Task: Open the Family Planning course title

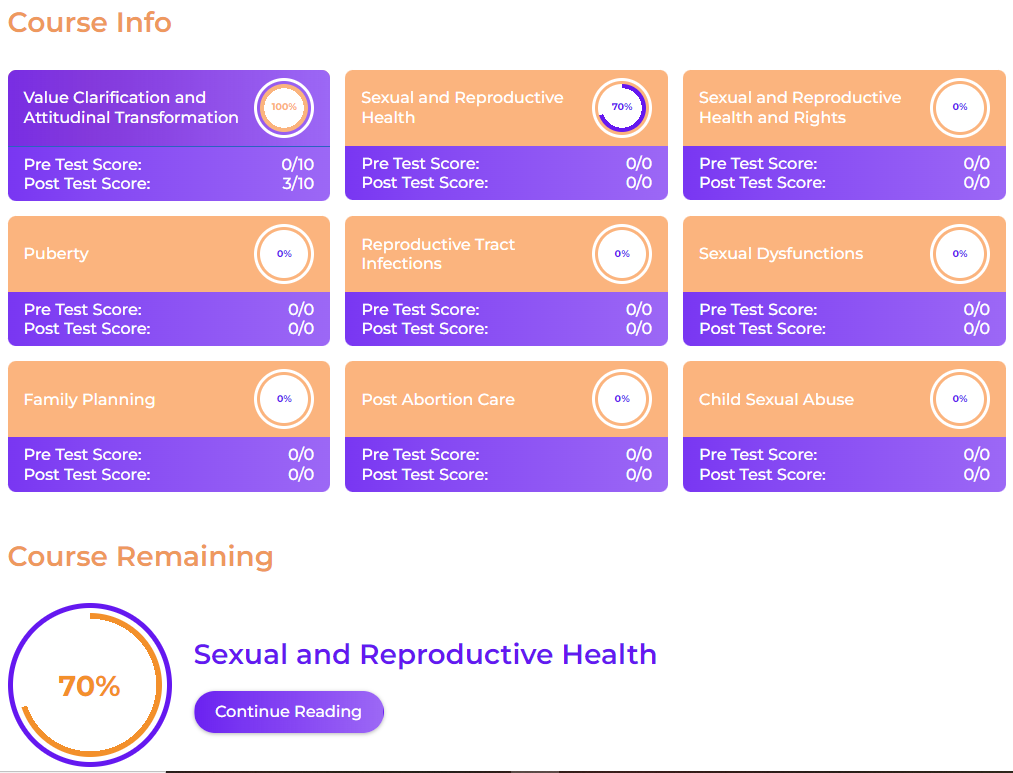Action: pos(89,399)
